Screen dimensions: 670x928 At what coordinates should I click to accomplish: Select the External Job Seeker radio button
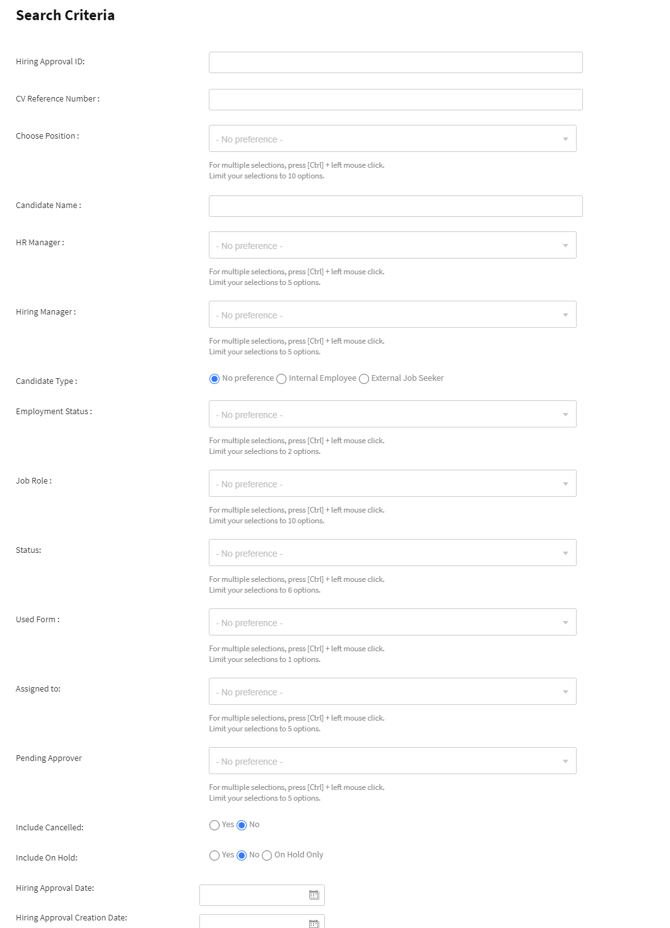tap(364, 379)
